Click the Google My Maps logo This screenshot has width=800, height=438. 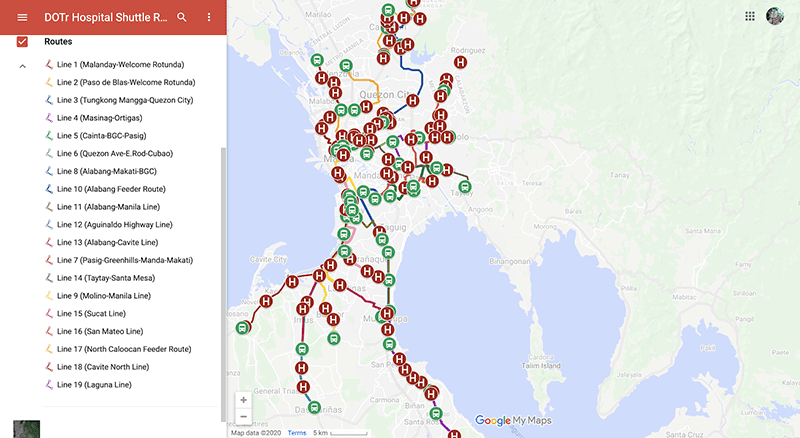pyautogui.click(x=513, y=421)
